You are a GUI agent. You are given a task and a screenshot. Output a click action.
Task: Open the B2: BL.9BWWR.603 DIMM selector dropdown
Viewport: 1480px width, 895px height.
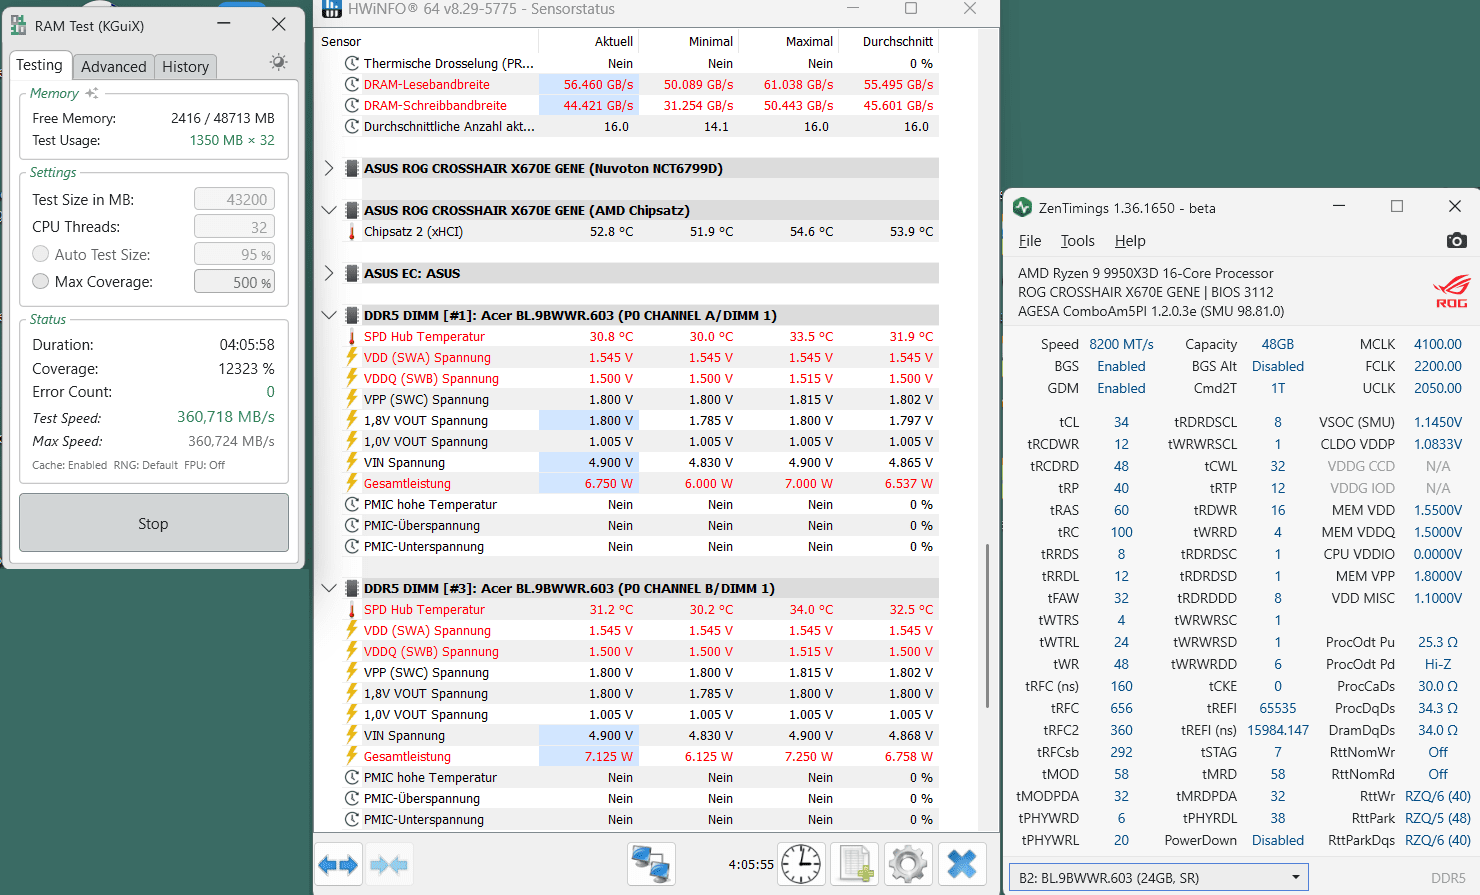[1158, 878]
